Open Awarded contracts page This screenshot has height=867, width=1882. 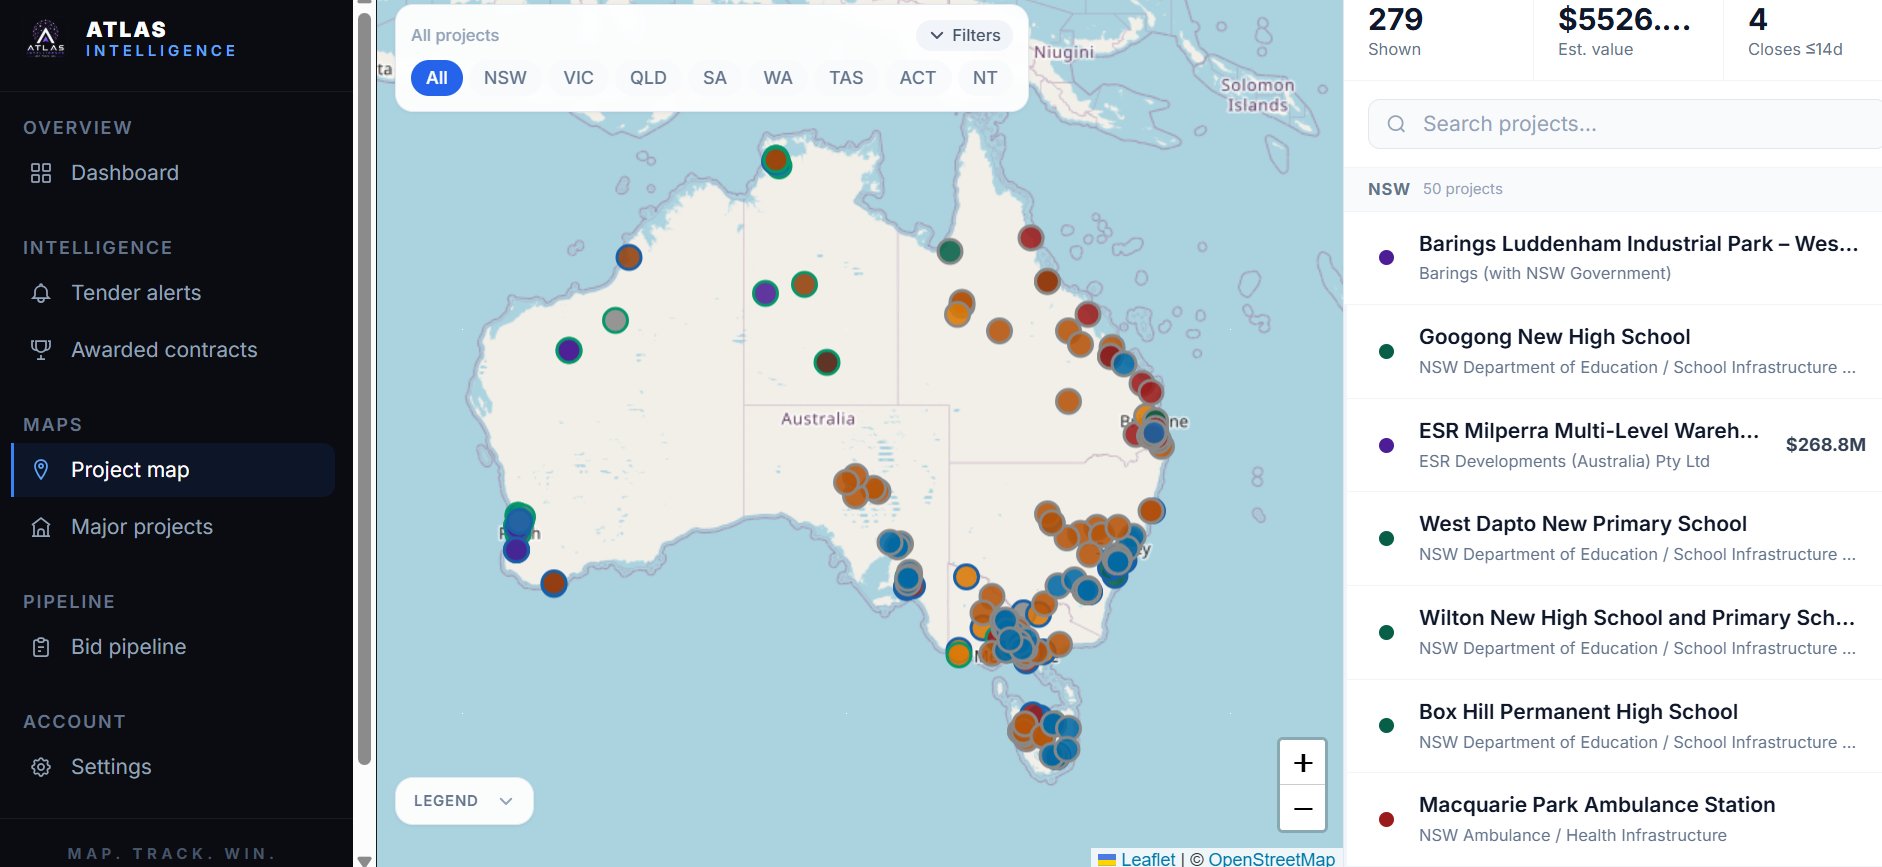[x=173, y=350]
